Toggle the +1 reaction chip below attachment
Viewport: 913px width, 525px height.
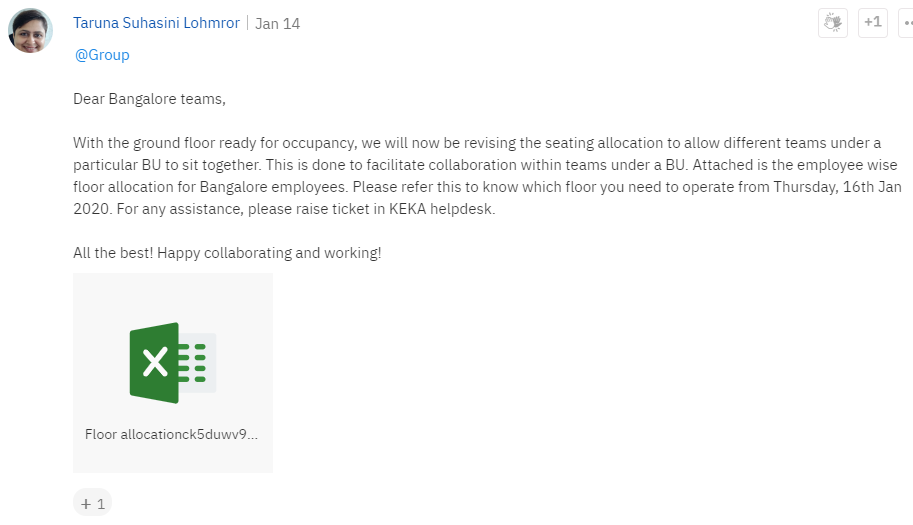click(x=93, y=503)
